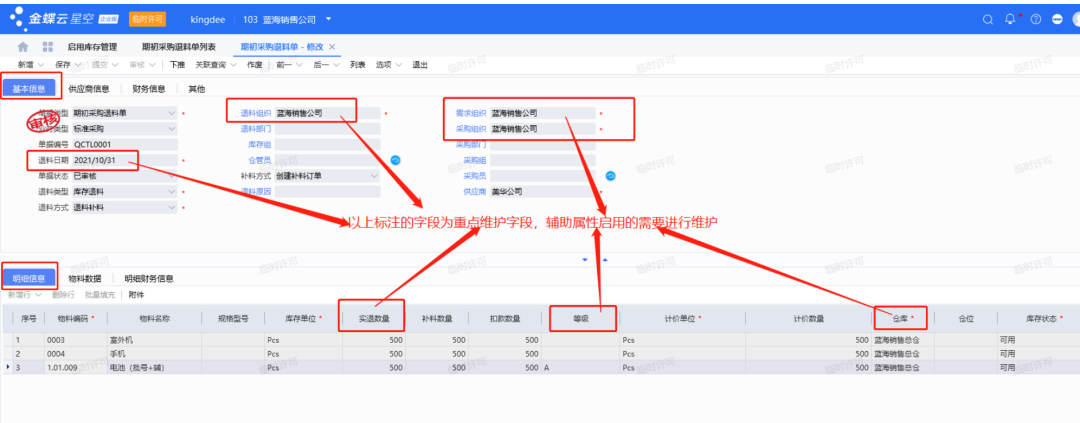Image resolution: width=1080 pixels, height=423 pixels.
Task: Click the small up triangle splitter arrow
Action: [605, 260]
